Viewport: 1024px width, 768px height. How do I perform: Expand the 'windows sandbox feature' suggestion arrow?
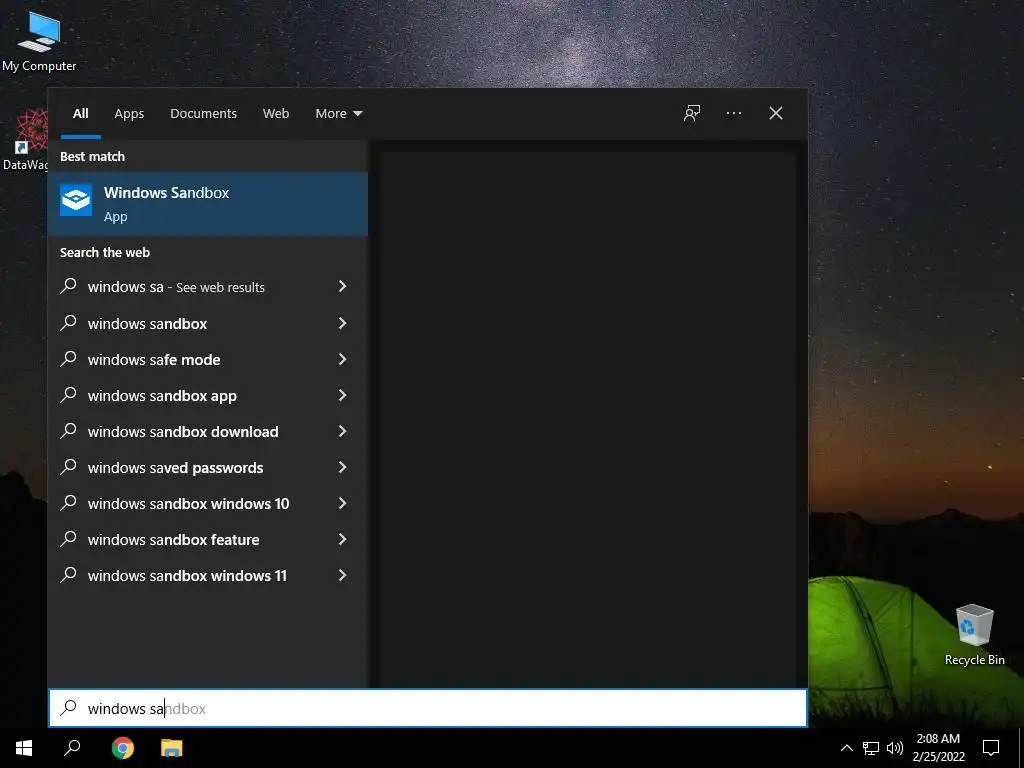click(342, 539)
